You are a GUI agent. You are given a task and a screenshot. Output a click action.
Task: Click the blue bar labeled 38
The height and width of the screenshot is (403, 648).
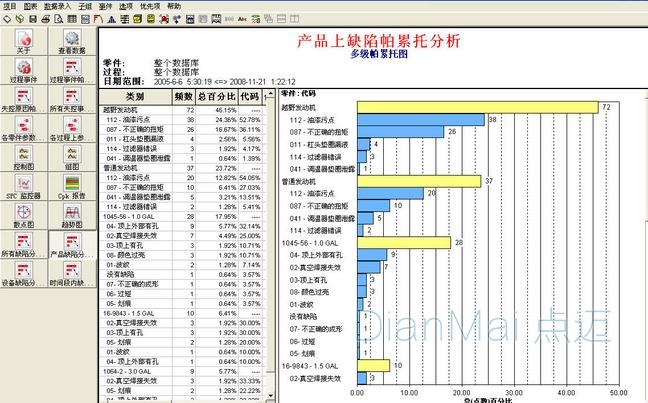pyautogui.click(x=421, y=120)
